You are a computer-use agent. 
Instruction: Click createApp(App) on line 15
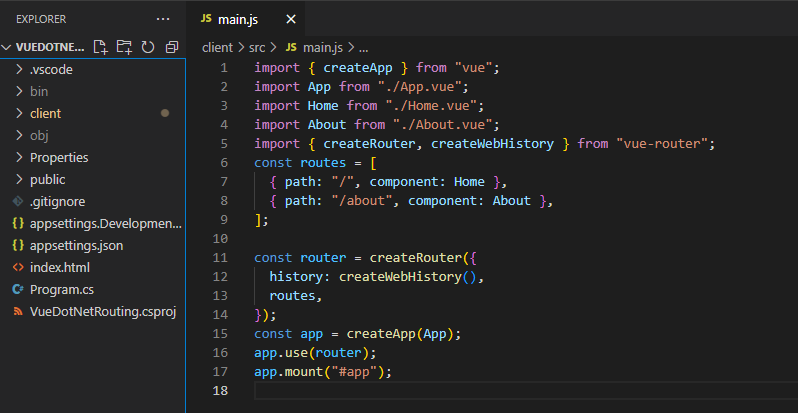pyautogui.click(x=400, y=334)
